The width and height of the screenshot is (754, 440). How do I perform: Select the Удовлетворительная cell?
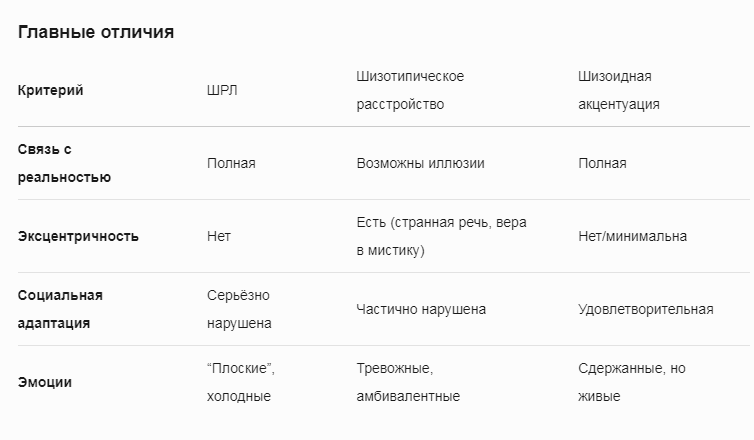(x=646, y=309)
